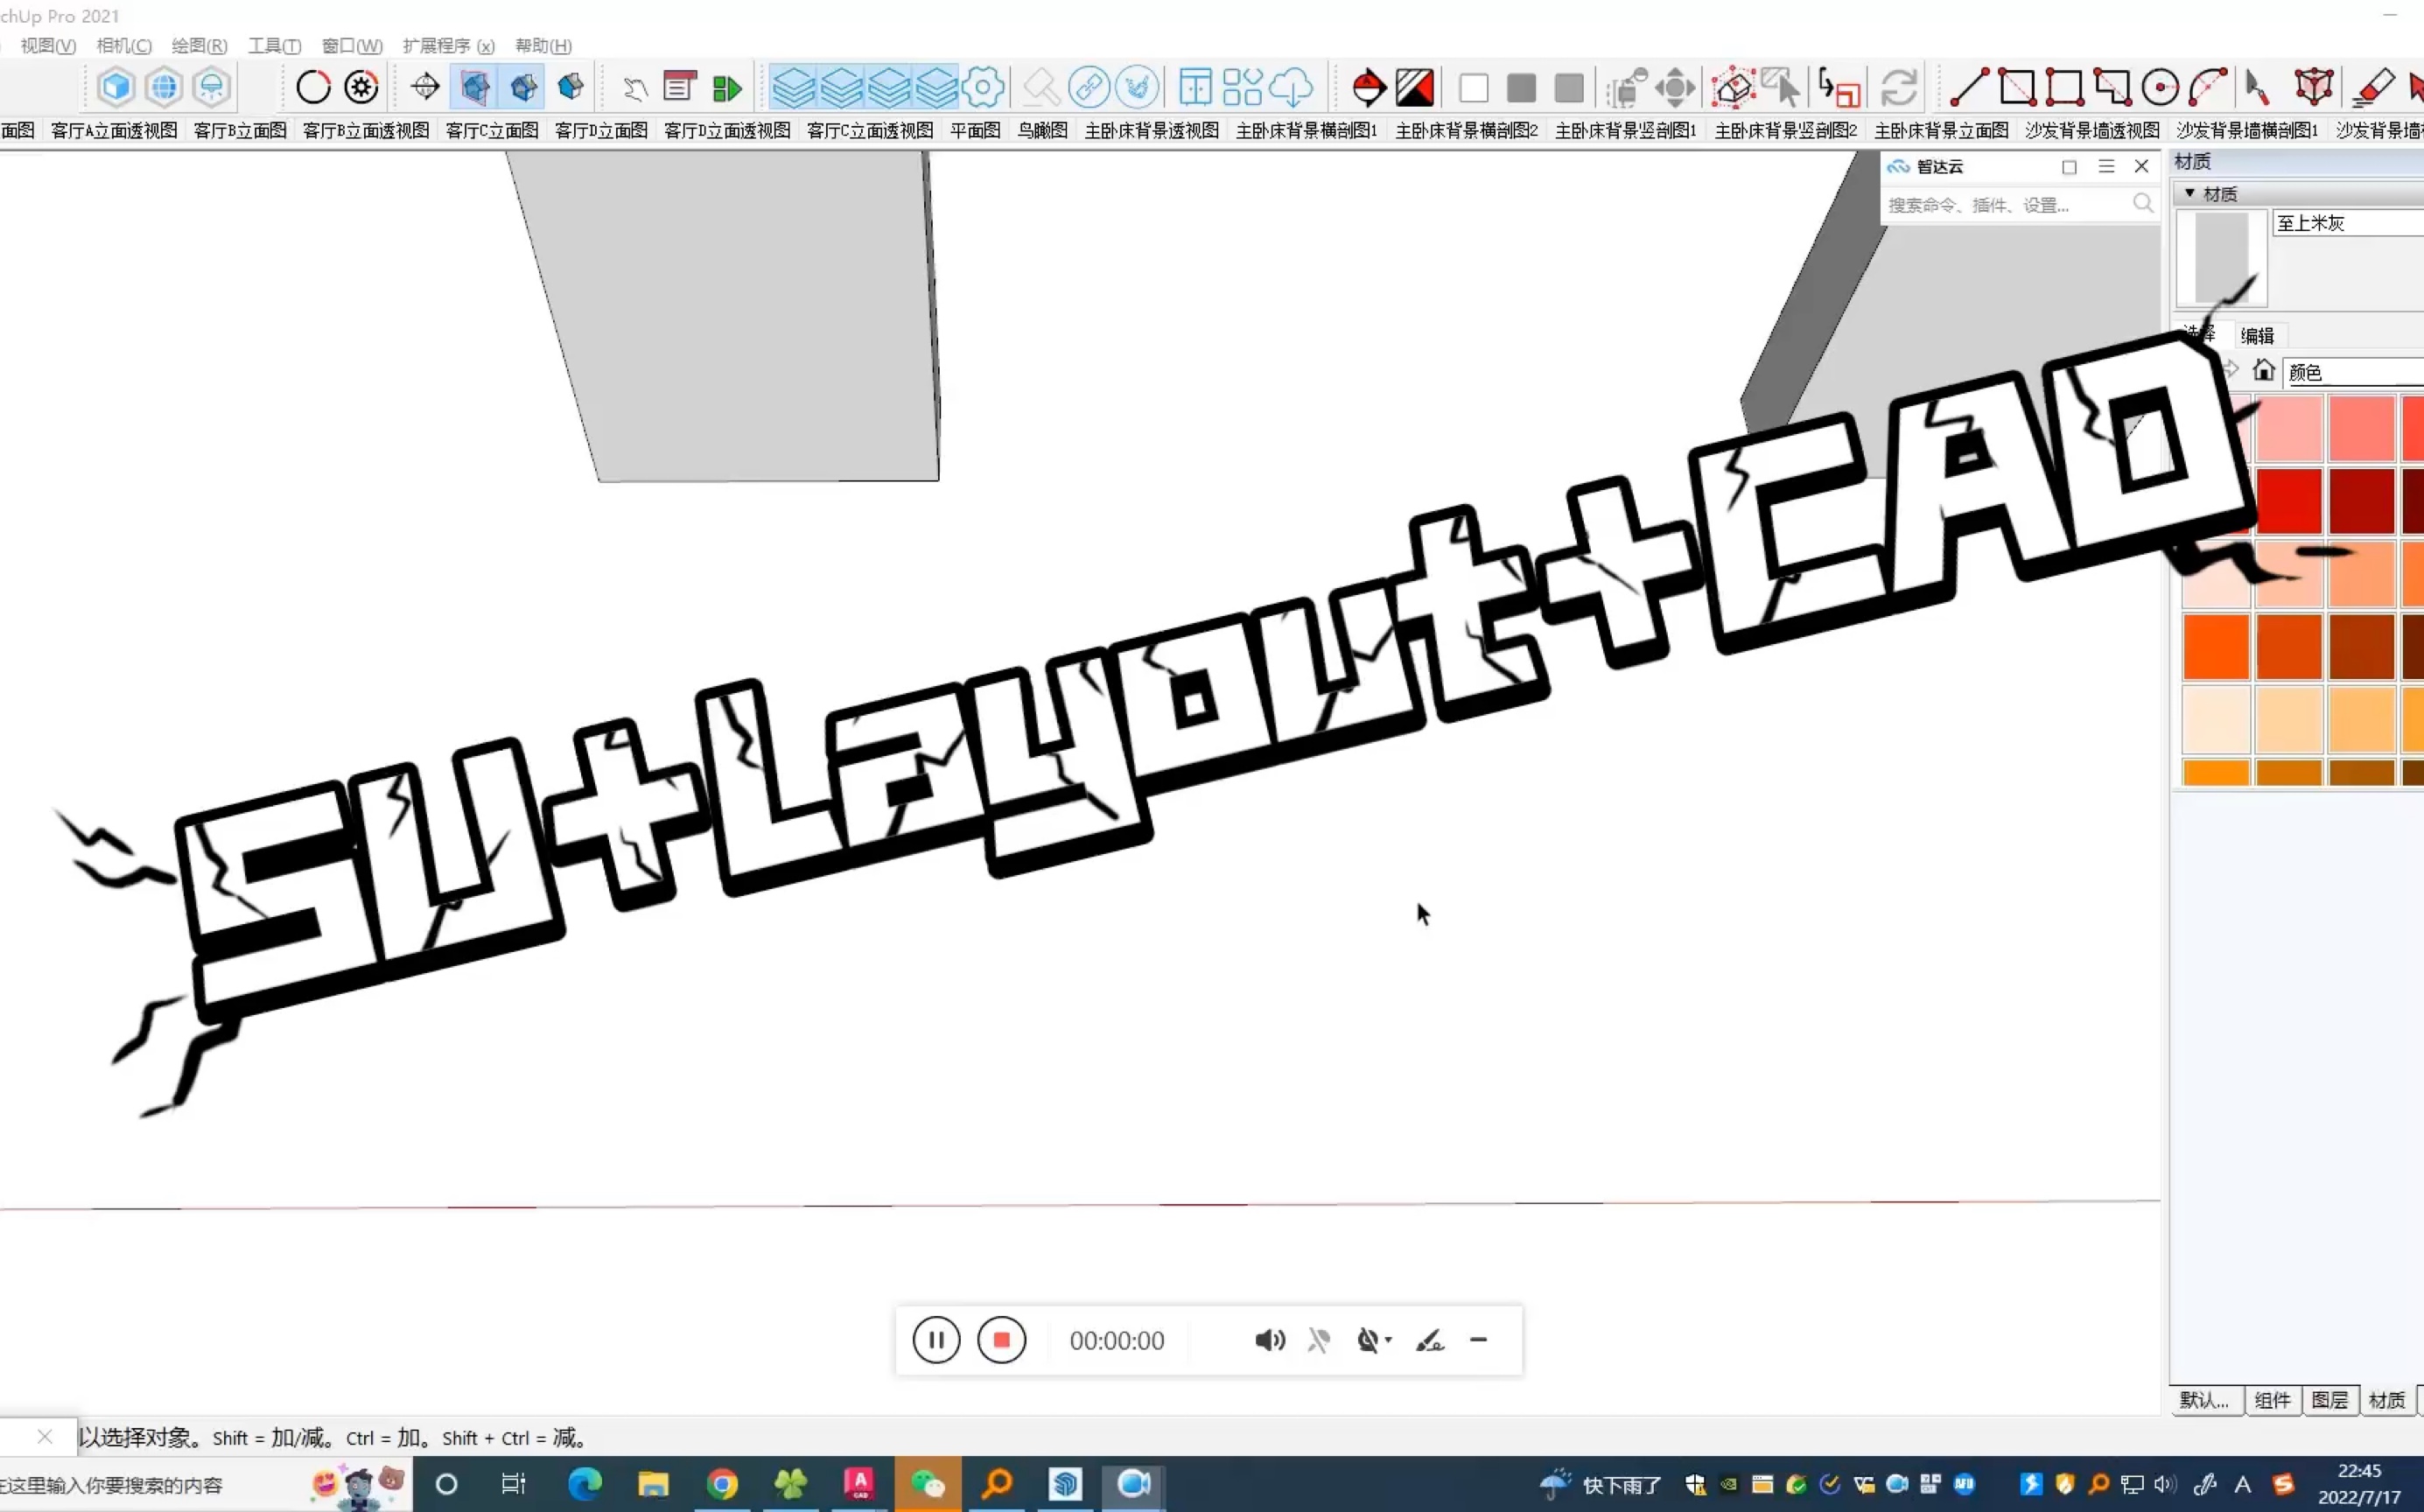
Task: Select the Eraser tool
Action: [x=2373, y=88]
